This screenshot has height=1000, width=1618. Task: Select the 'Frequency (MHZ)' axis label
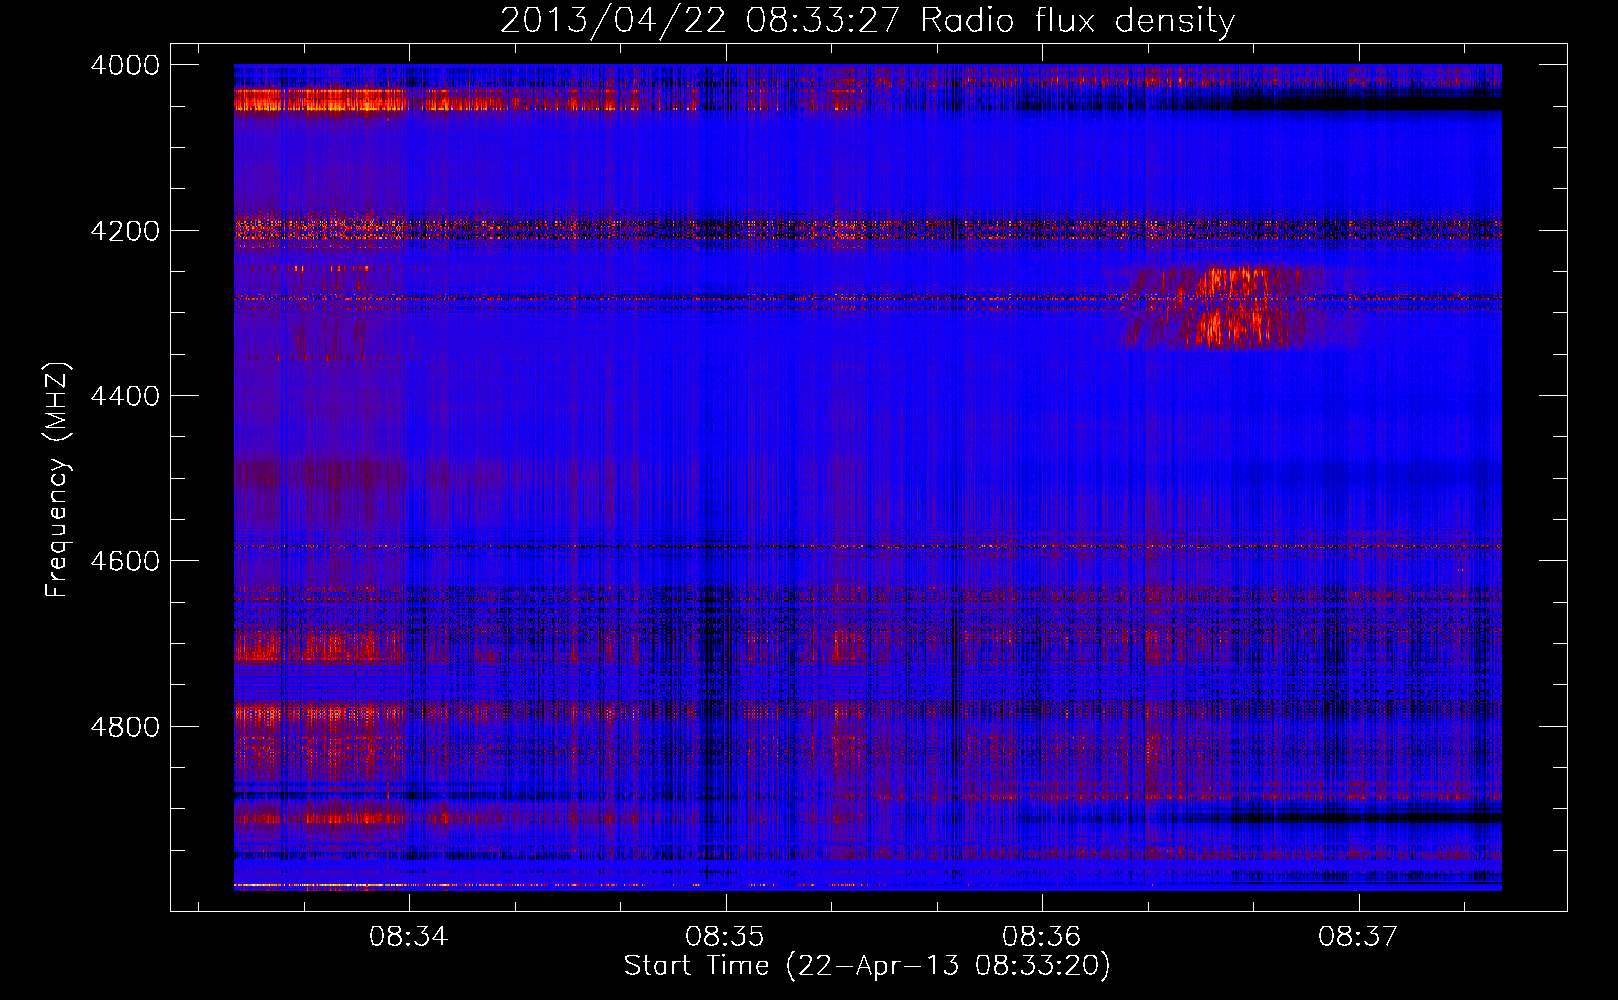[58, 480]
